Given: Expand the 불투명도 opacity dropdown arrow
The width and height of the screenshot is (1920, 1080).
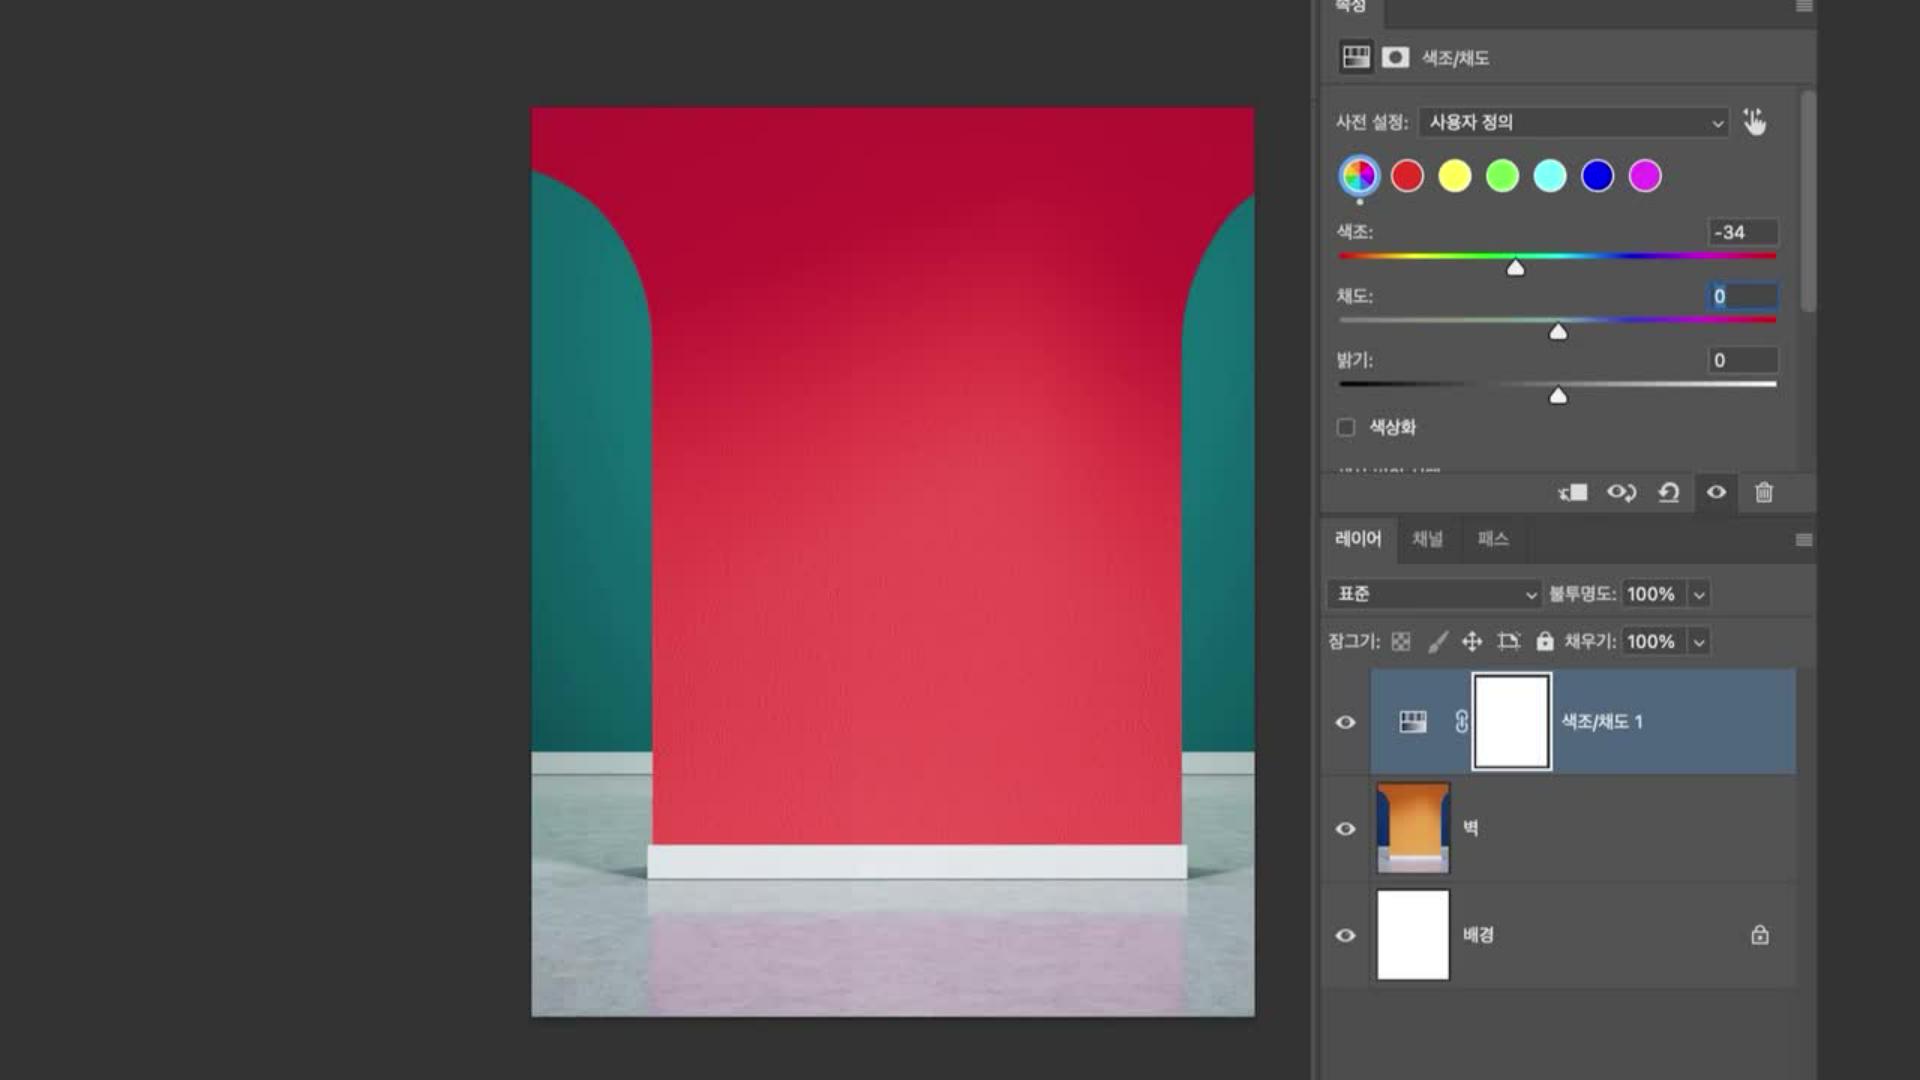Looking at the screenshot, I should [x=1699, y=594].
